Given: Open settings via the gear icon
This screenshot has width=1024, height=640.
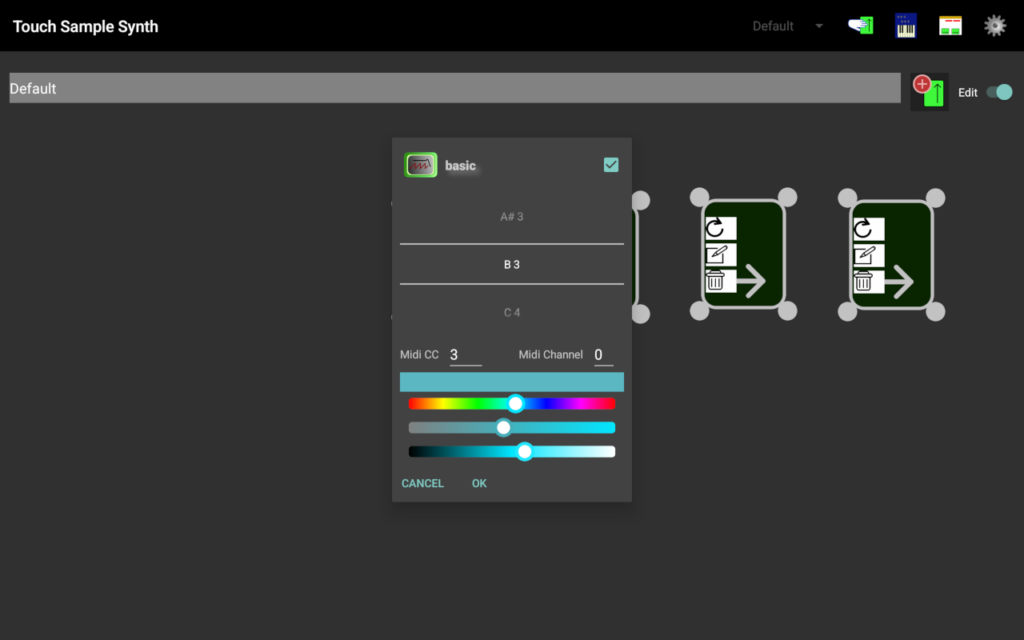Looking at the screenshot, I should click(994, 26).
